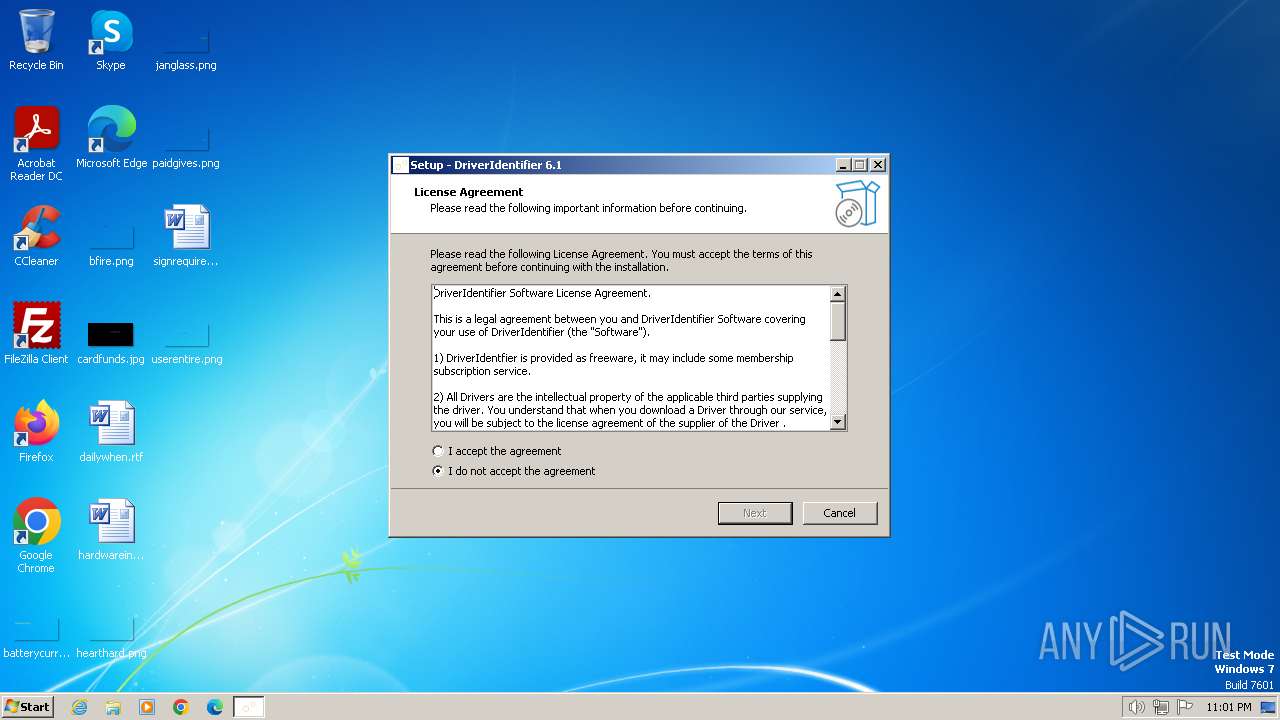Open the Recycle Bin desktop icon
This screenshot has width=1280, height=720.
point(36,40)
